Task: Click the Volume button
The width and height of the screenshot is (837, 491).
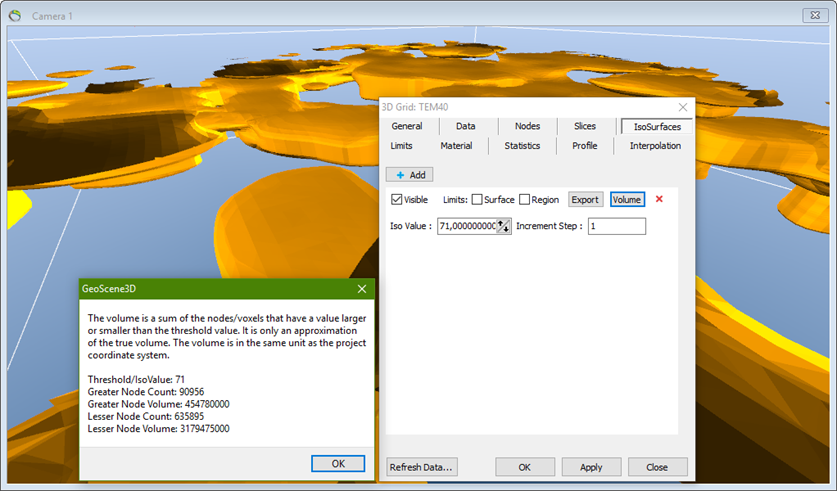Action: pos(627,200)
